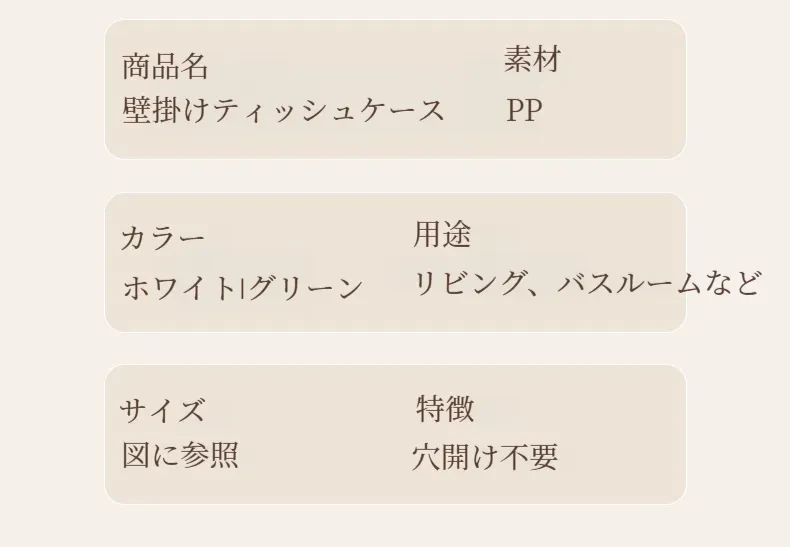Viewport: 790px width, 547px height.
Task: Select the 壁掛けティッシュケース product name text
Action: 284,110
